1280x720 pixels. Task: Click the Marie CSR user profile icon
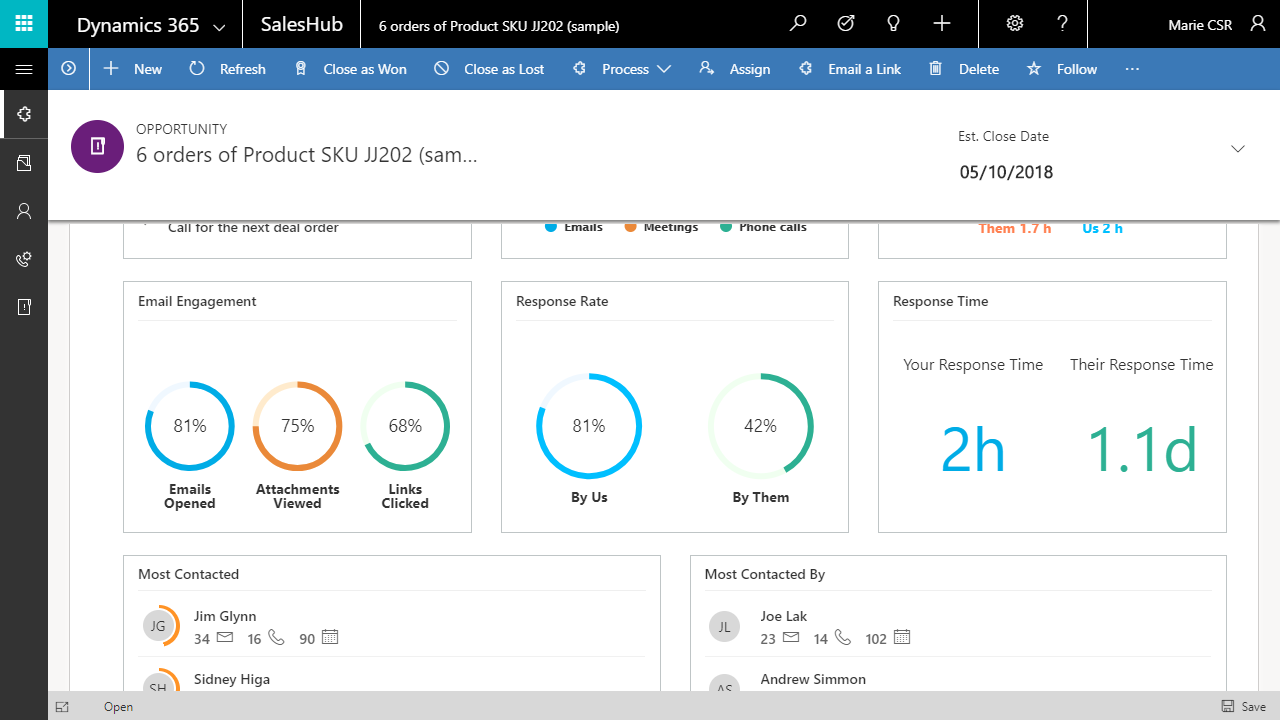(x=1258, y=24)
